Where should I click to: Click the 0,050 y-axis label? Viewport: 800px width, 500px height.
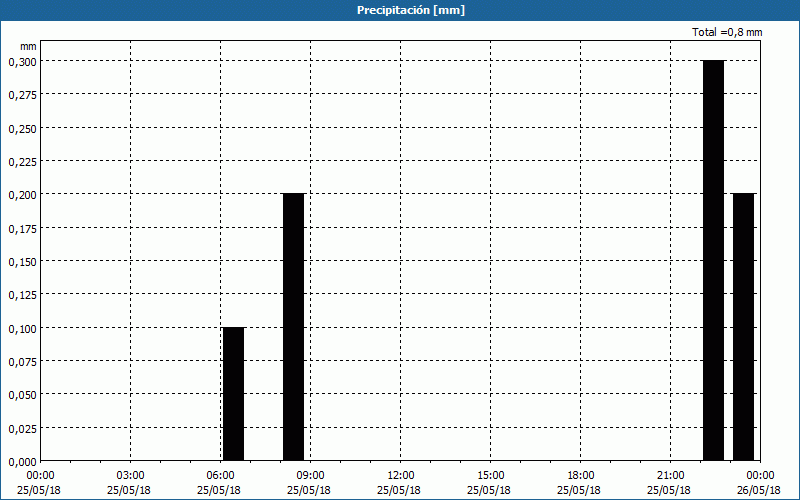click(x=22, y=395)
